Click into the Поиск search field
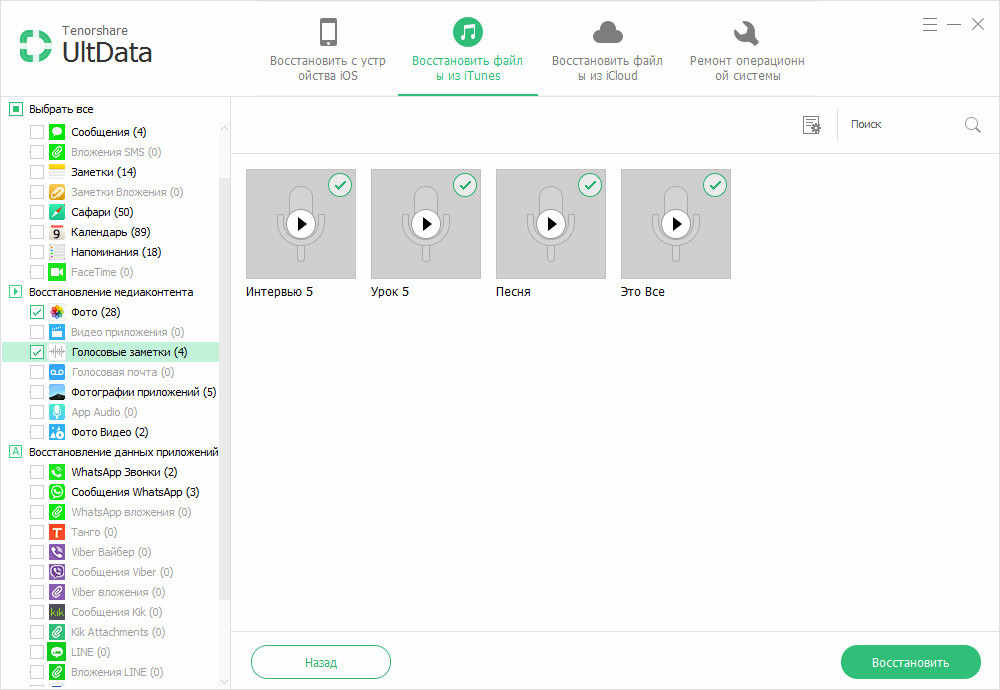Image resolution: width=1000 pixels, height=690 pixels. 902,125
